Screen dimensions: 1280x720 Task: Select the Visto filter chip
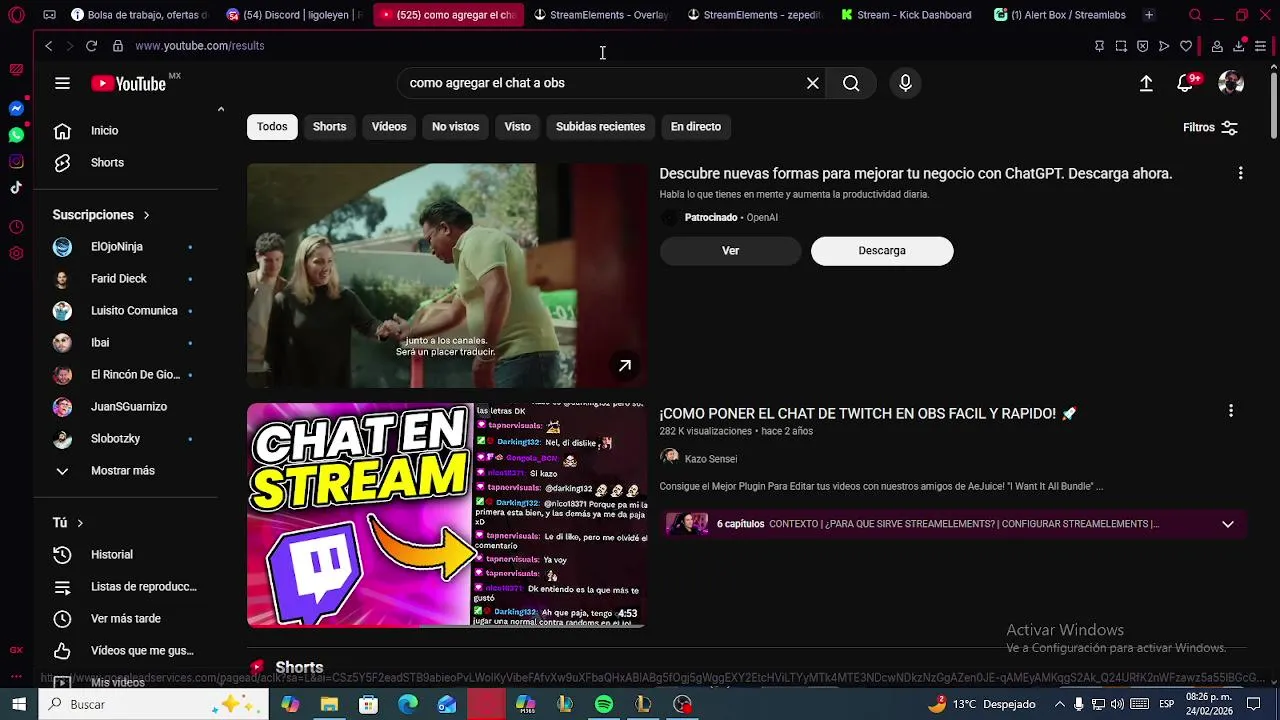point(517,127)
